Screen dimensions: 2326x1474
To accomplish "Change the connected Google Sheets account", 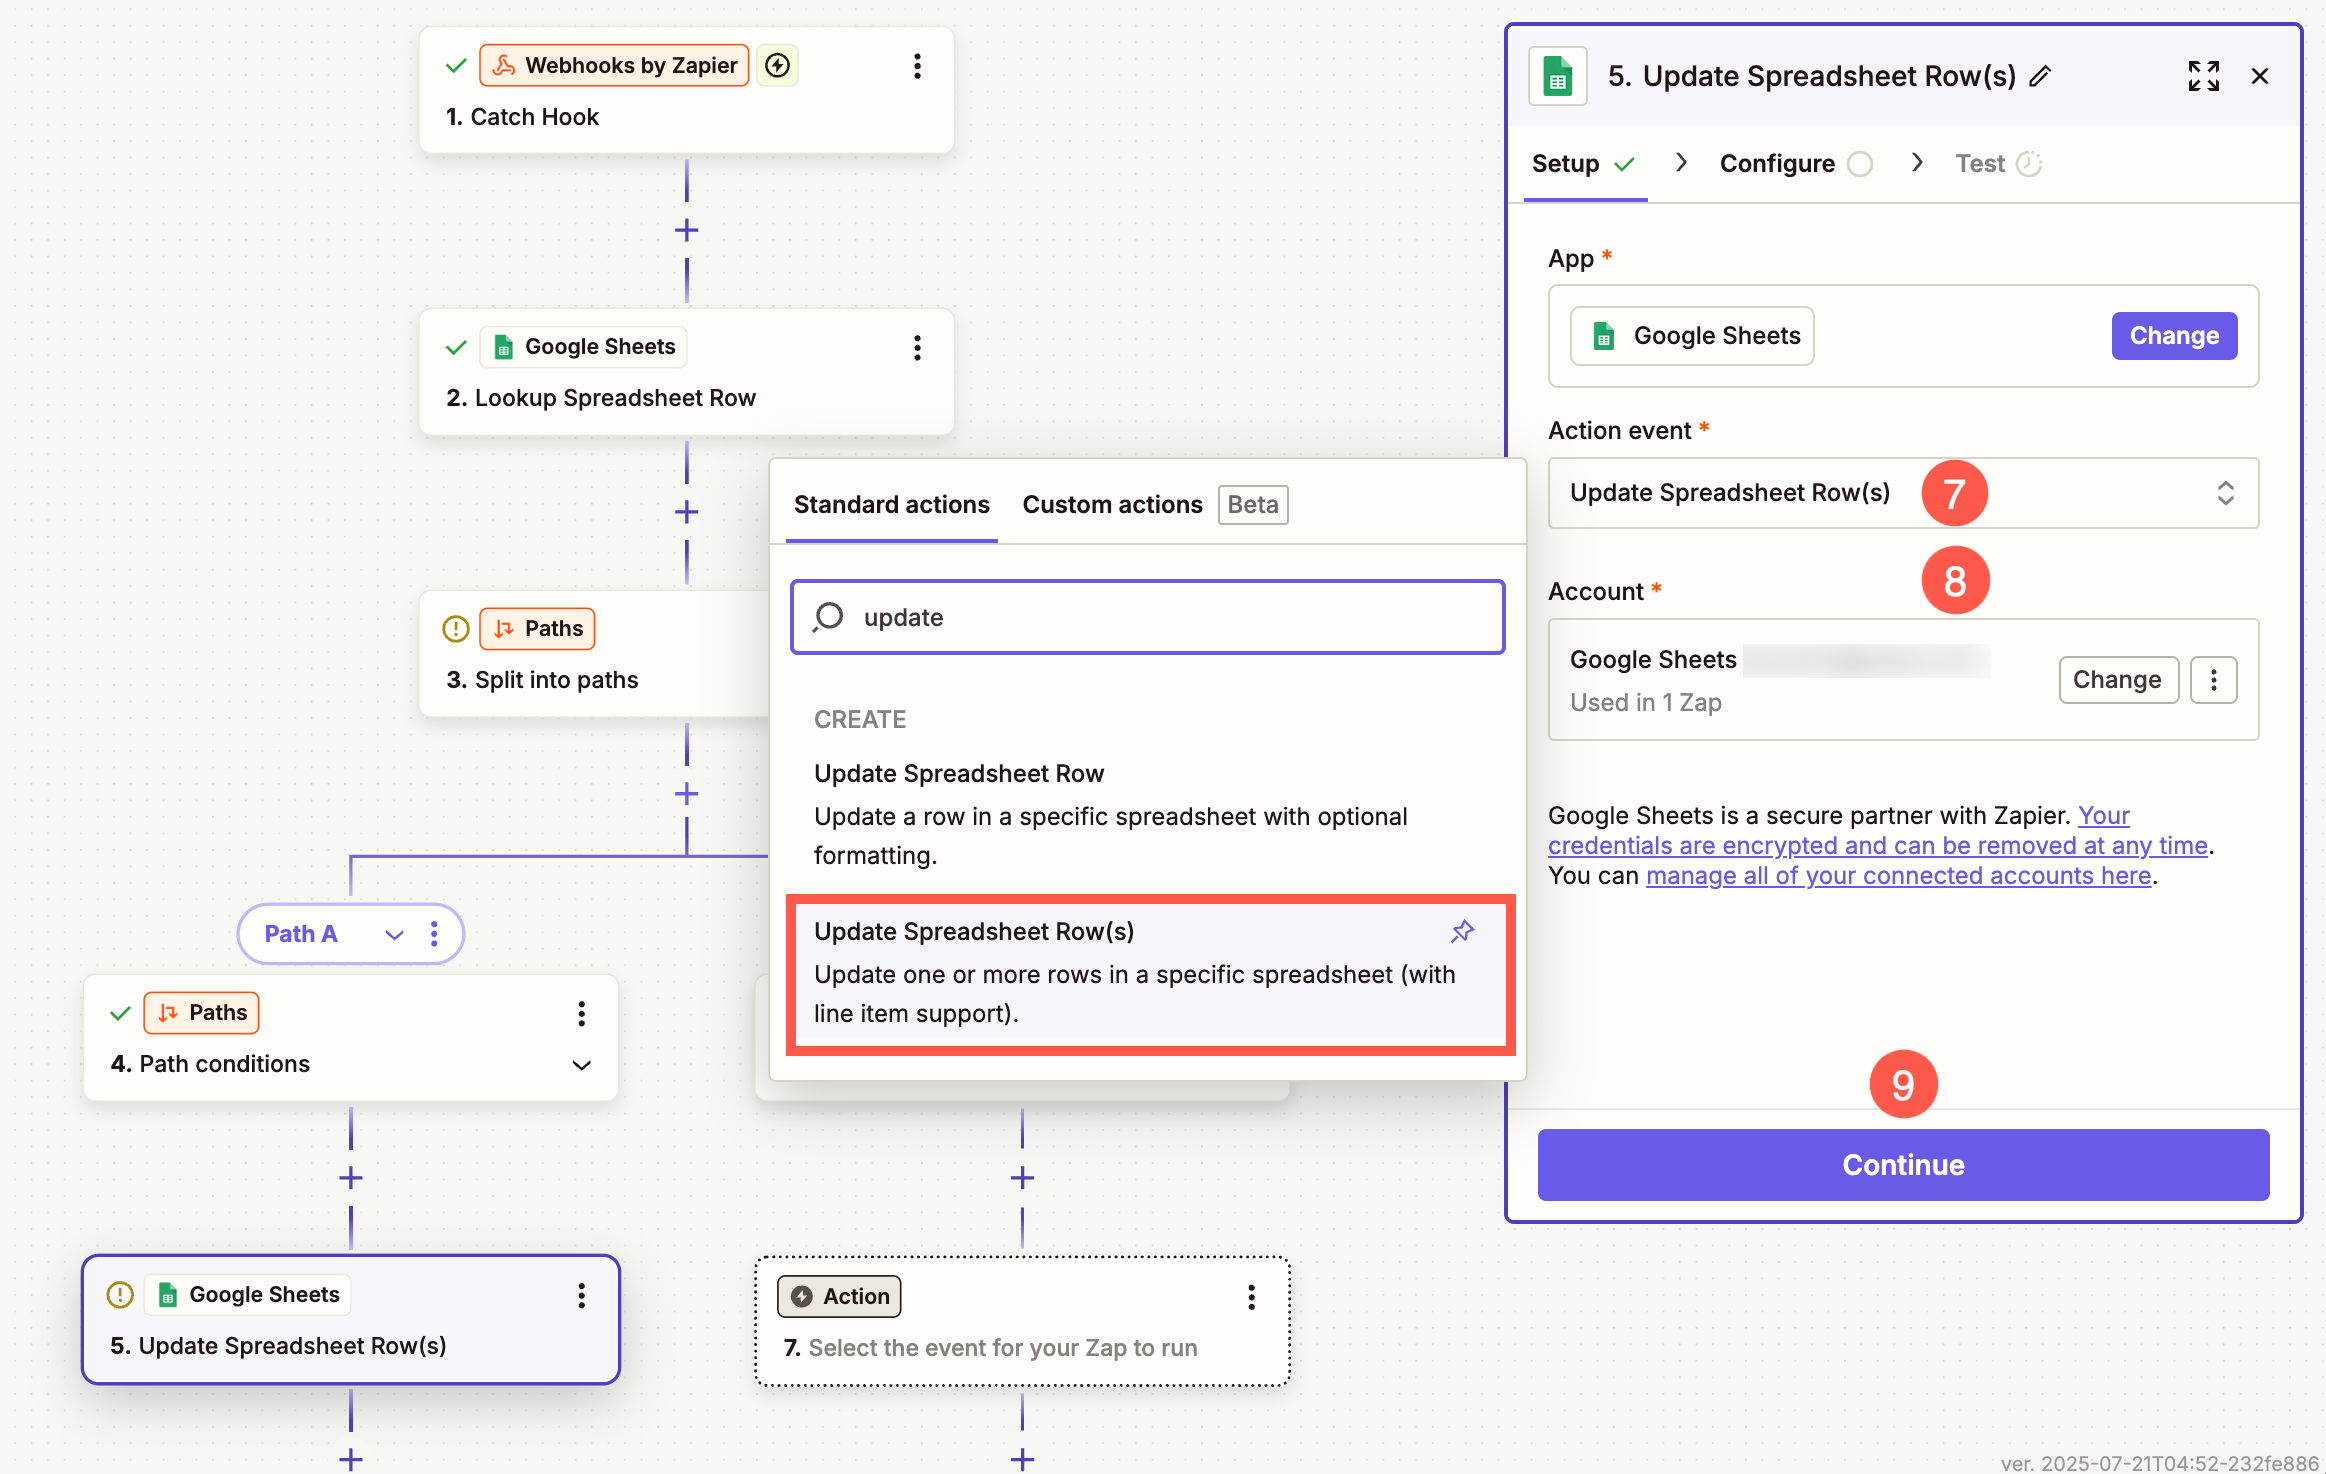I will click(2117, 680).
